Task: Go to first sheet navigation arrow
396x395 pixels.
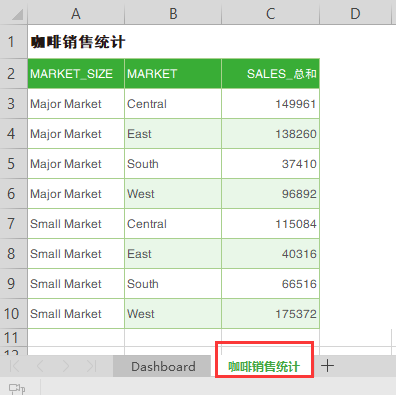Action: (15, 366)
